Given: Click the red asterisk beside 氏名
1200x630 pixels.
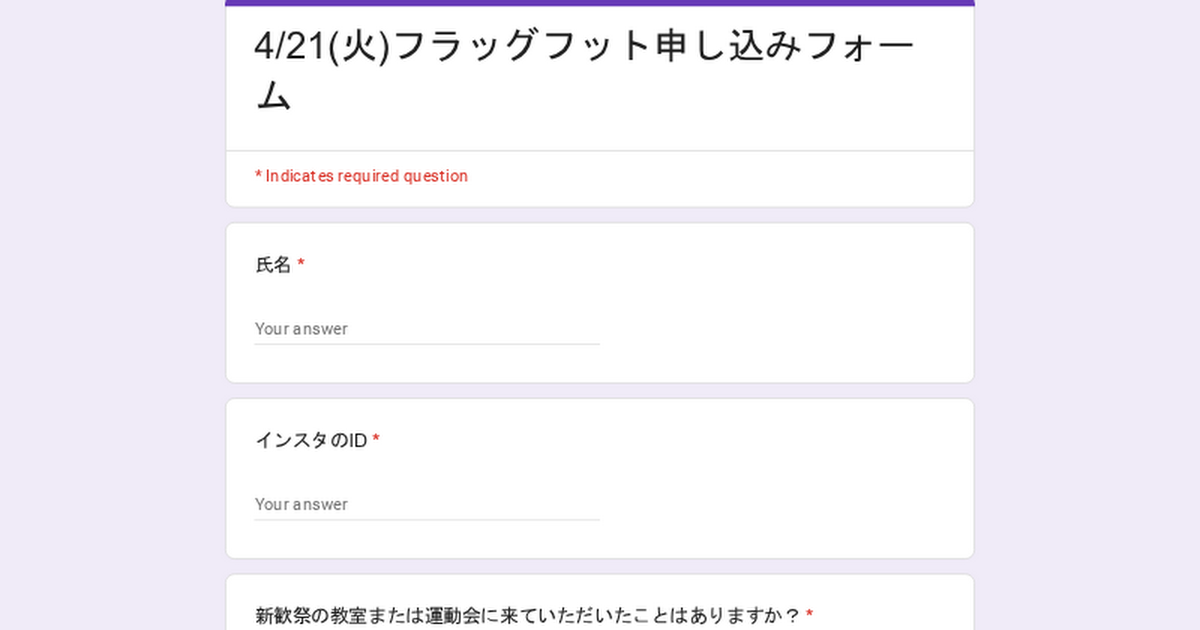Looking at the screenshot, I should tap(301, 265).
